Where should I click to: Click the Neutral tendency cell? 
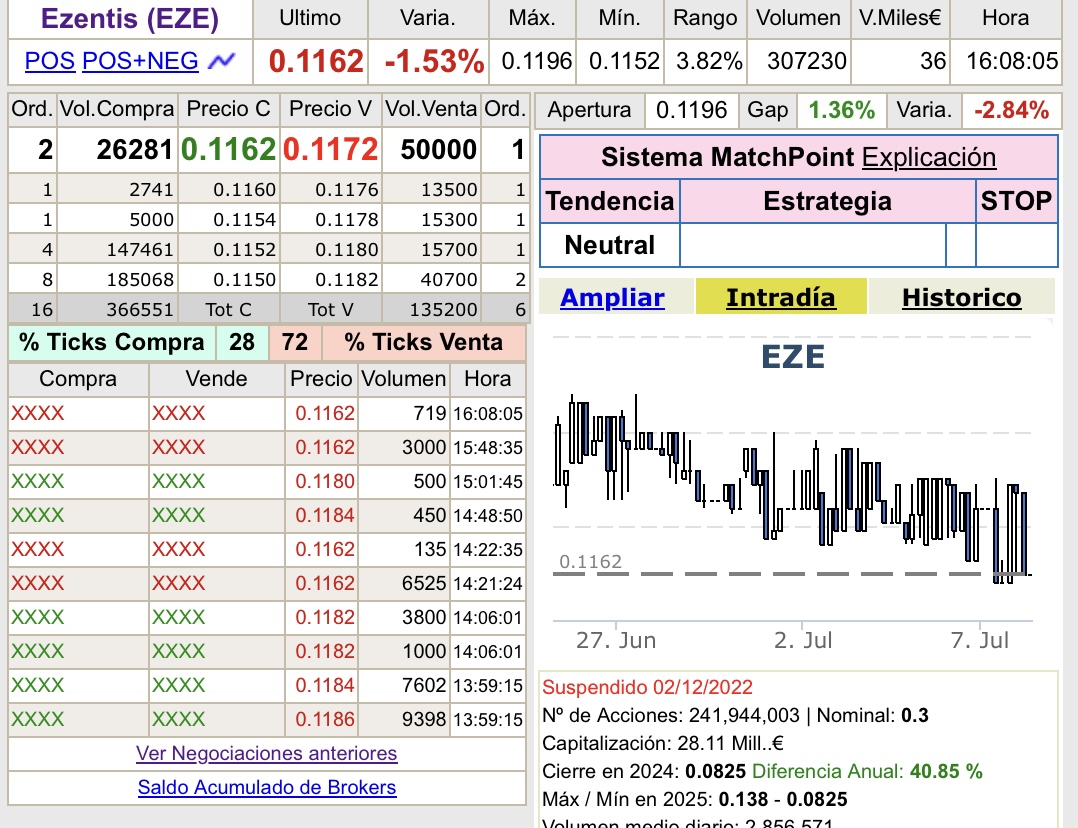tap(610, 246)
